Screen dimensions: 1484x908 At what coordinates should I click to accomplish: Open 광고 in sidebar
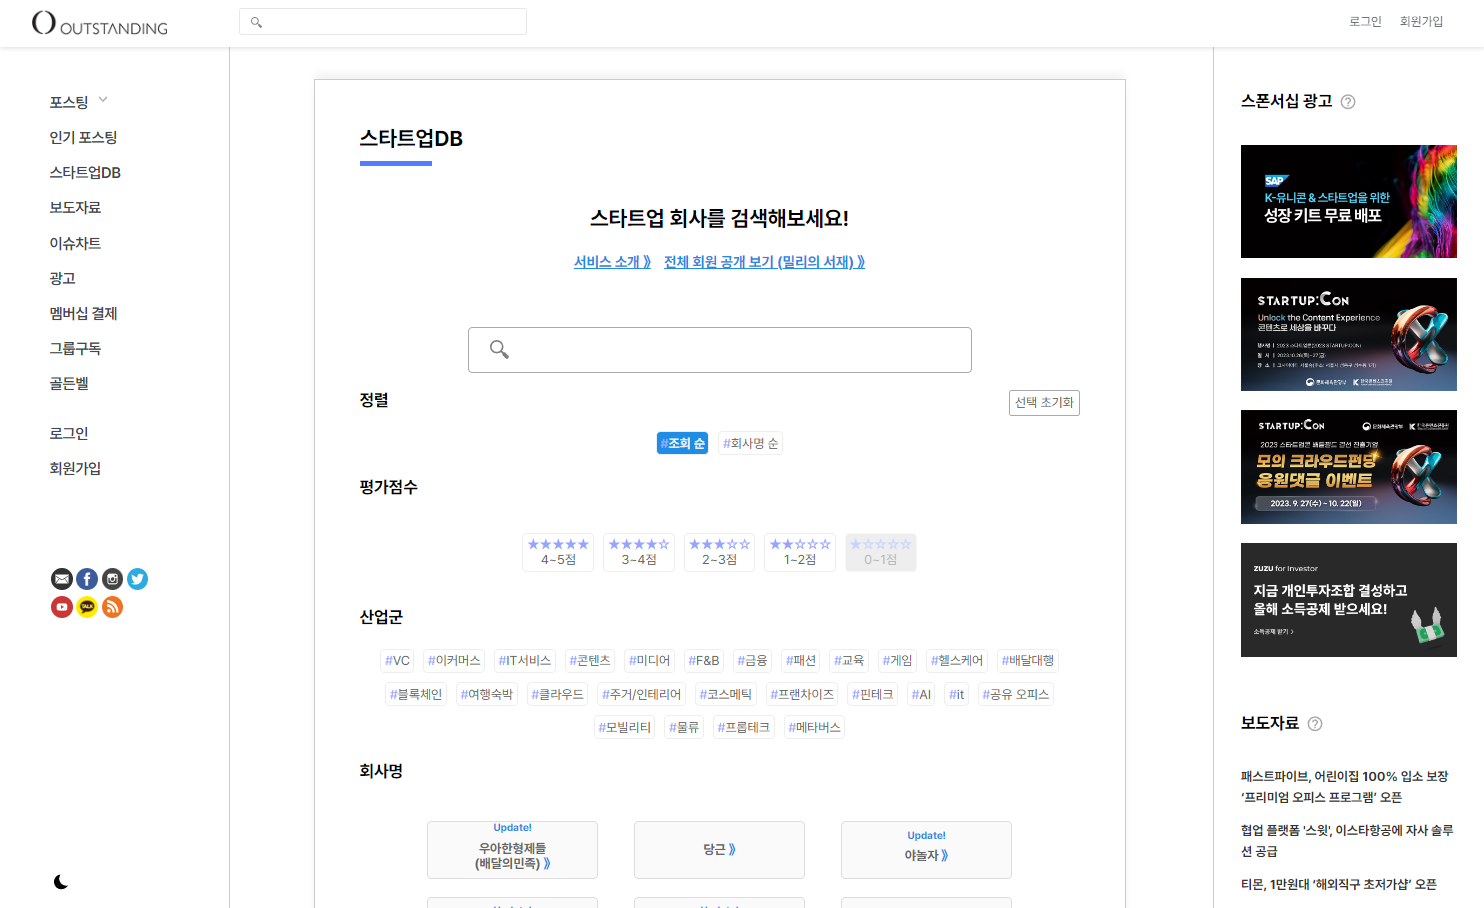[x=63, y=279]
